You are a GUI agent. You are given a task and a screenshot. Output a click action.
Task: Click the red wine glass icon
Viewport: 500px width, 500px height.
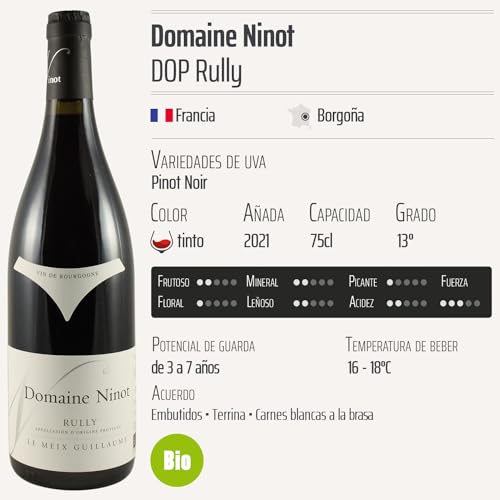(162, 241)
